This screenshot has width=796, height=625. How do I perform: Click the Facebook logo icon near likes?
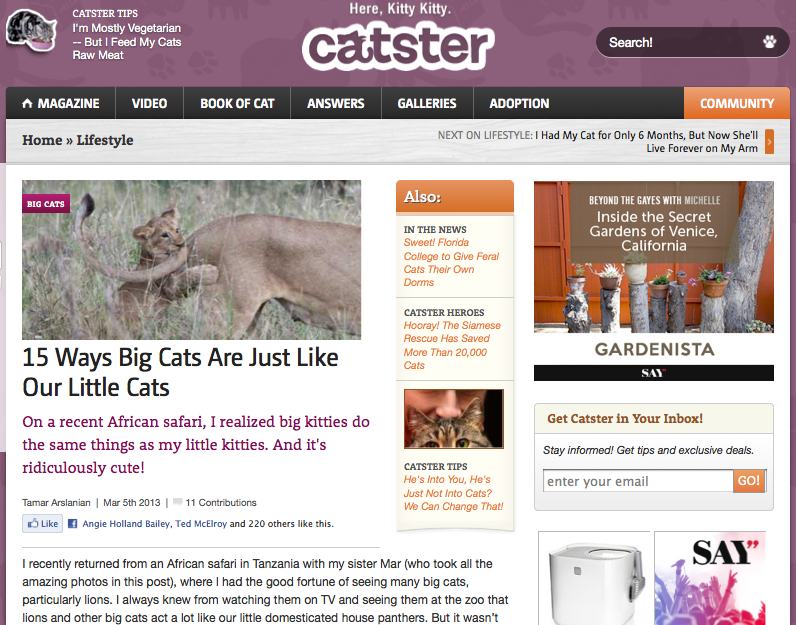[x=73, y=523]
